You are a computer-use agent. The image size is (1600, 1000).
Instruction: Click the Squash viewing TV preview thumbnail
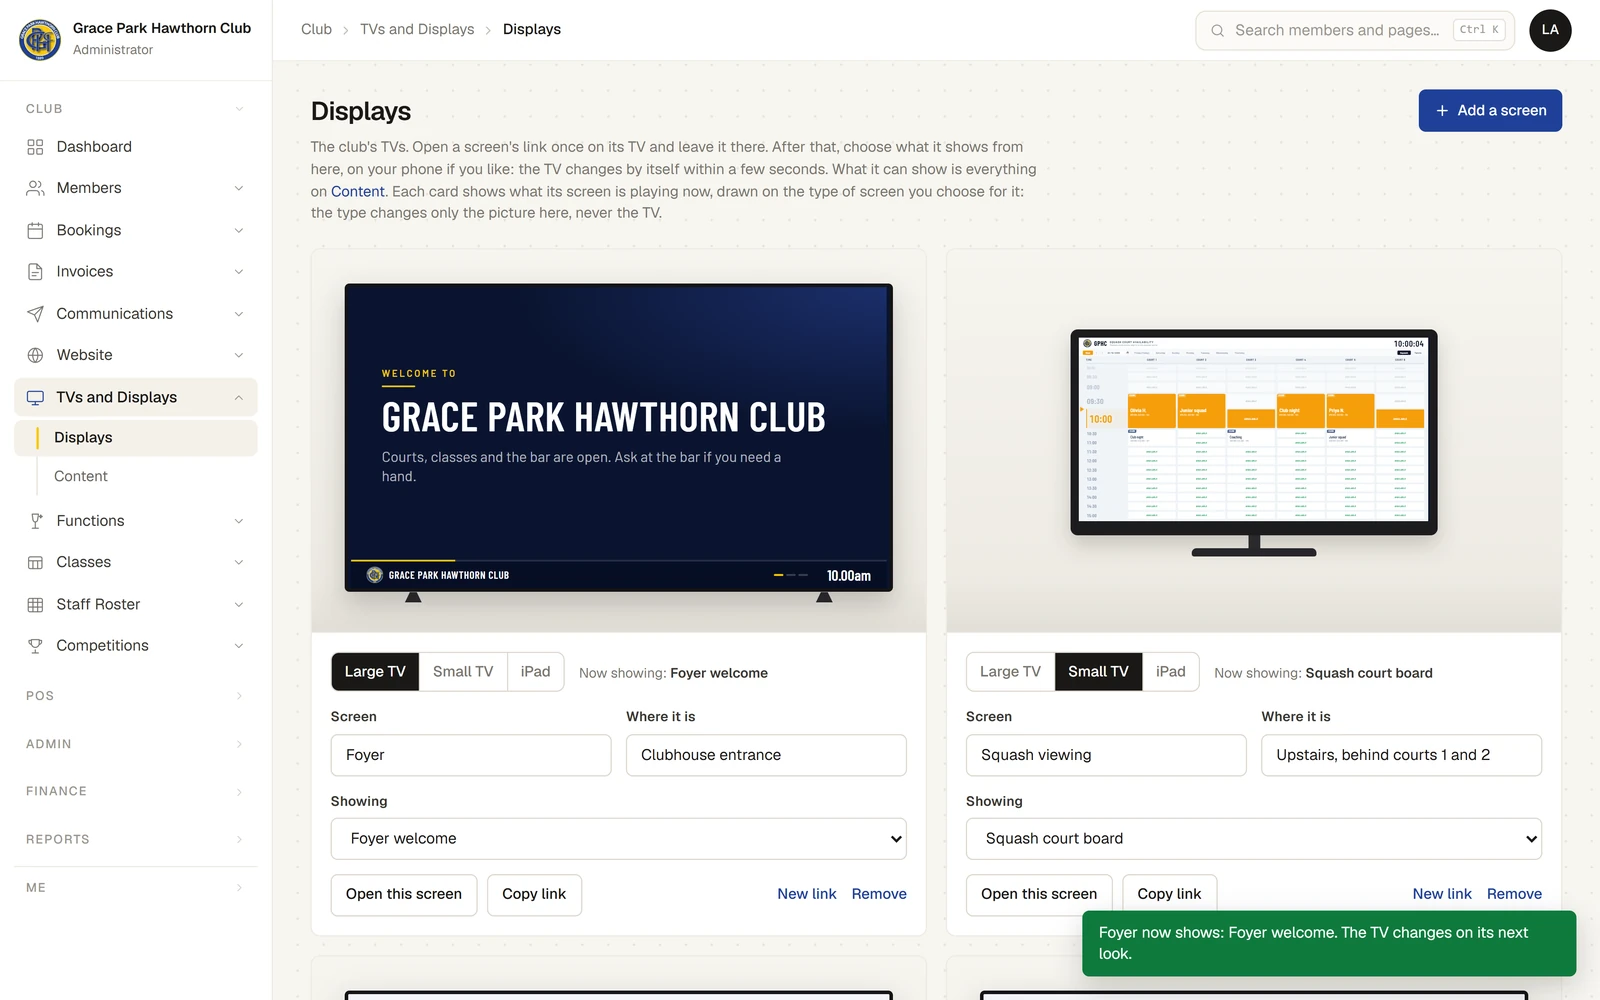point(1254,443)
